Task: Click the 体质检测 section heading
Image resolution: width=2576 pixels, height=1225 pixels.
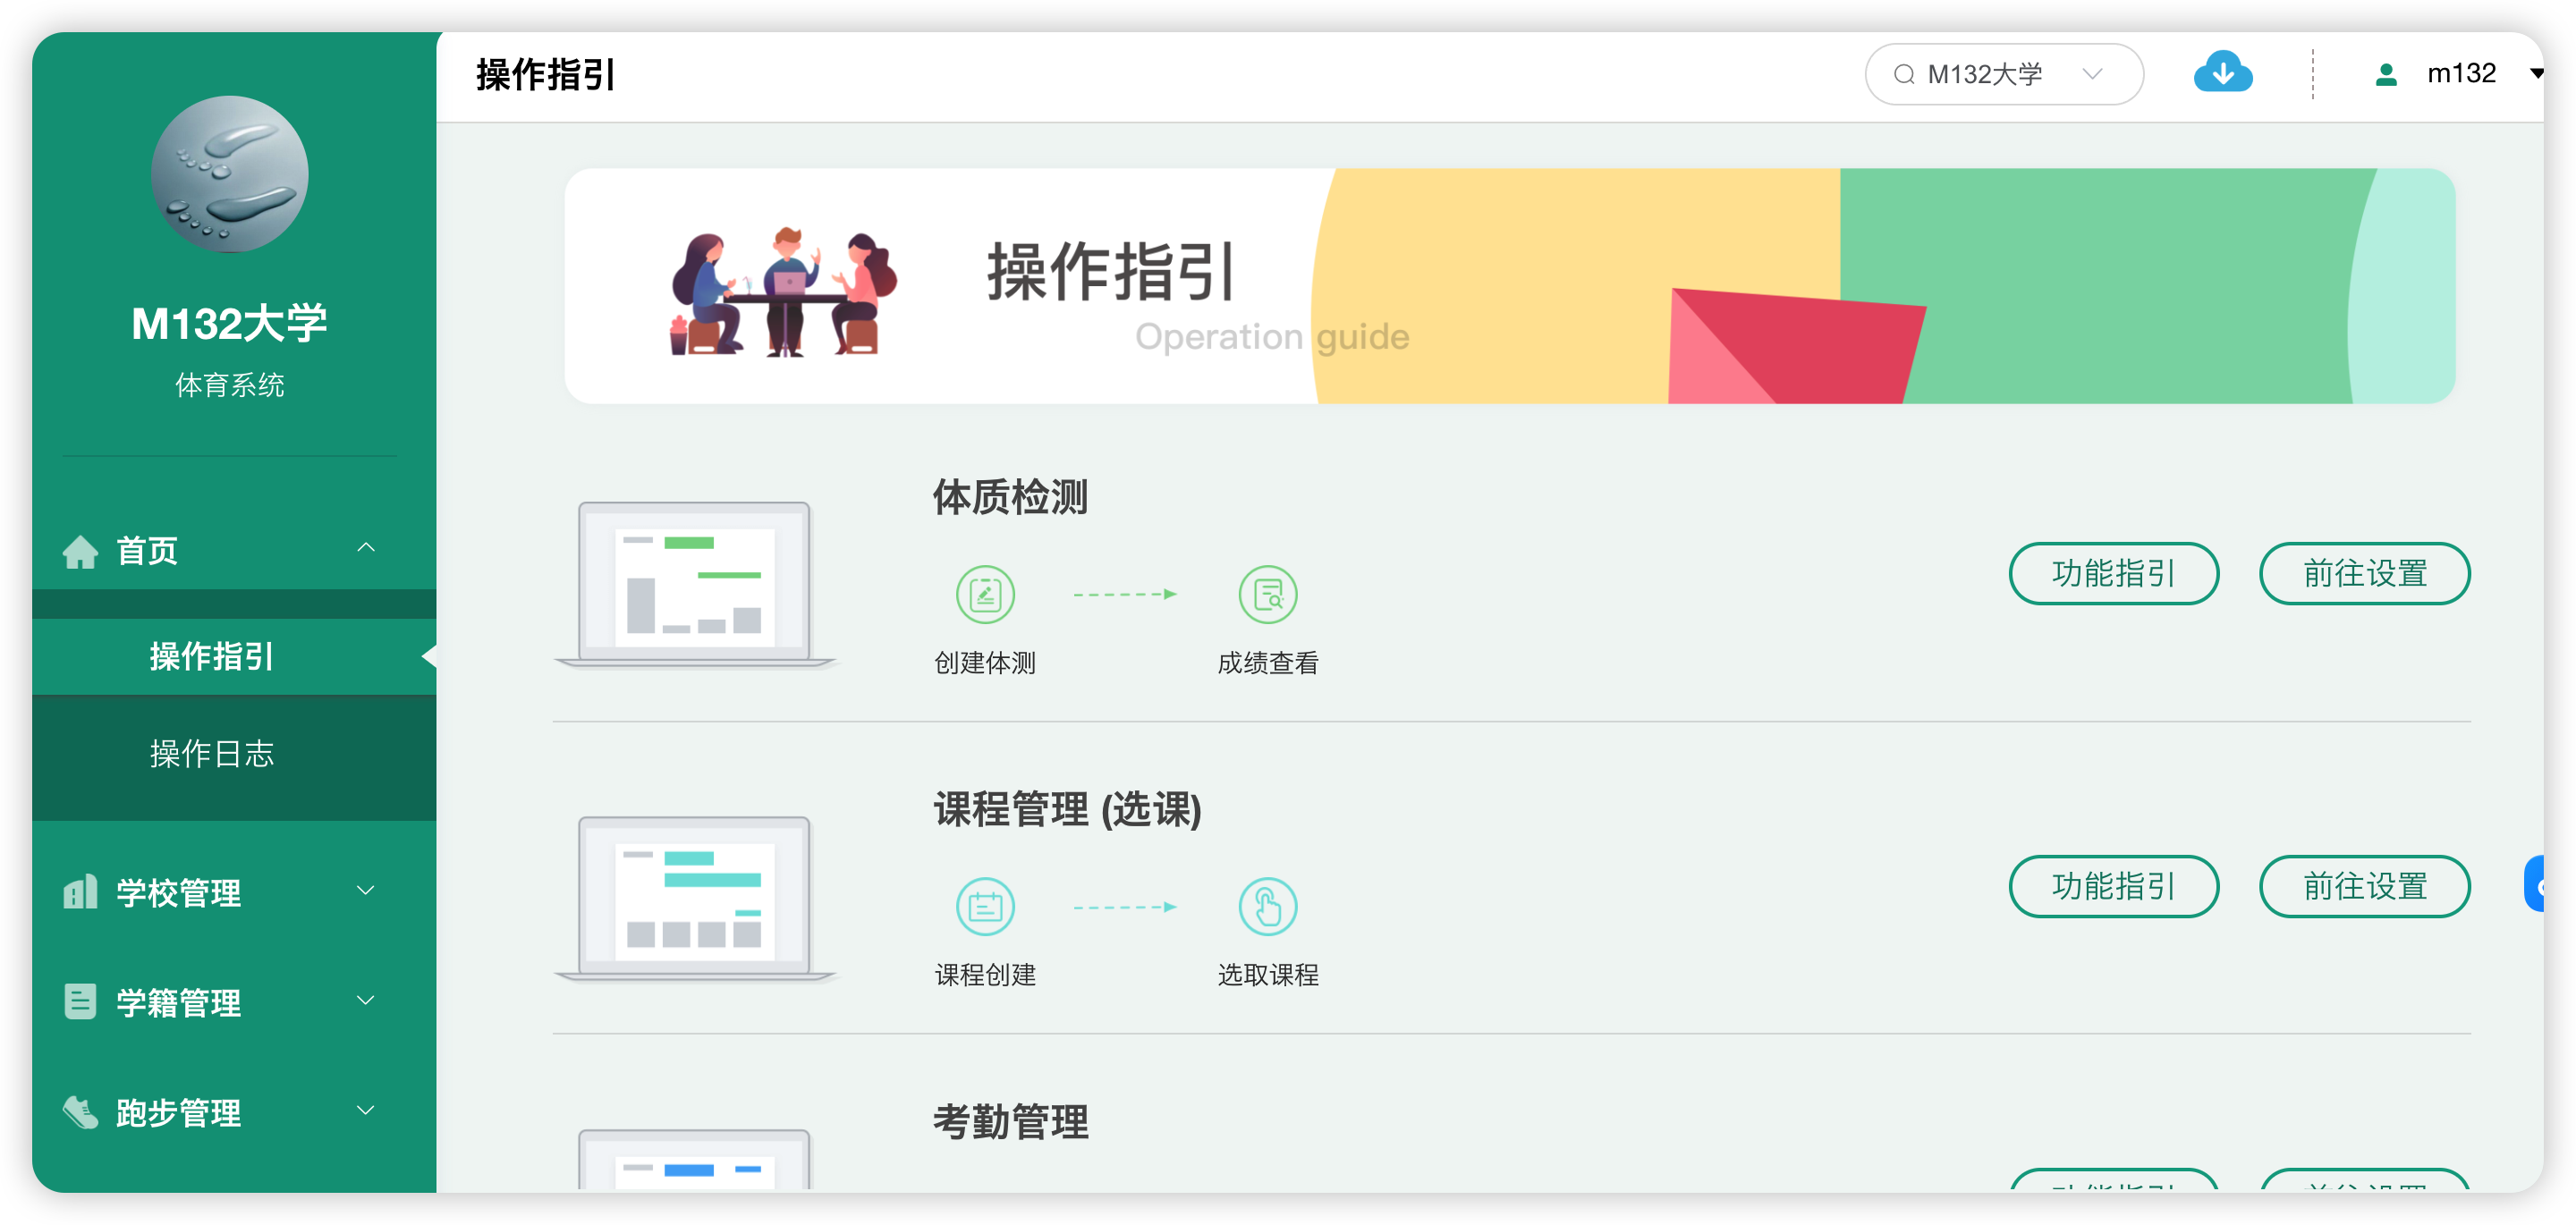Action: pyautogui.click(x=1010, y=496)
